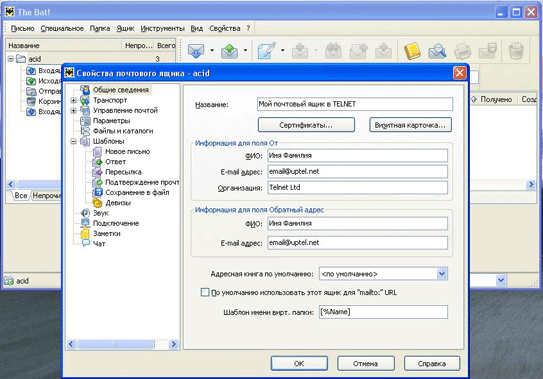Collapse the Шаблоны tree node
Viewport: 543px width, 379px height.
73,141
